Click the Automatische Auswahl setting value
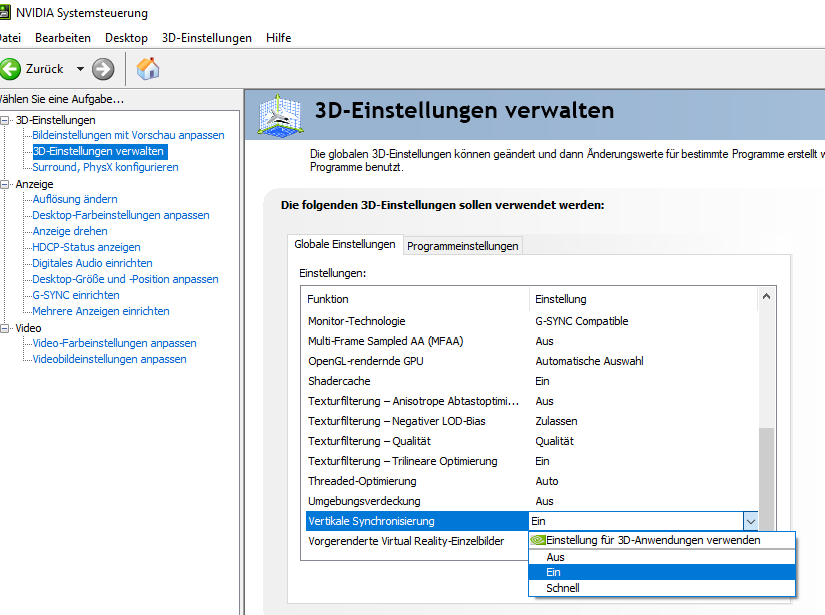 589,361
